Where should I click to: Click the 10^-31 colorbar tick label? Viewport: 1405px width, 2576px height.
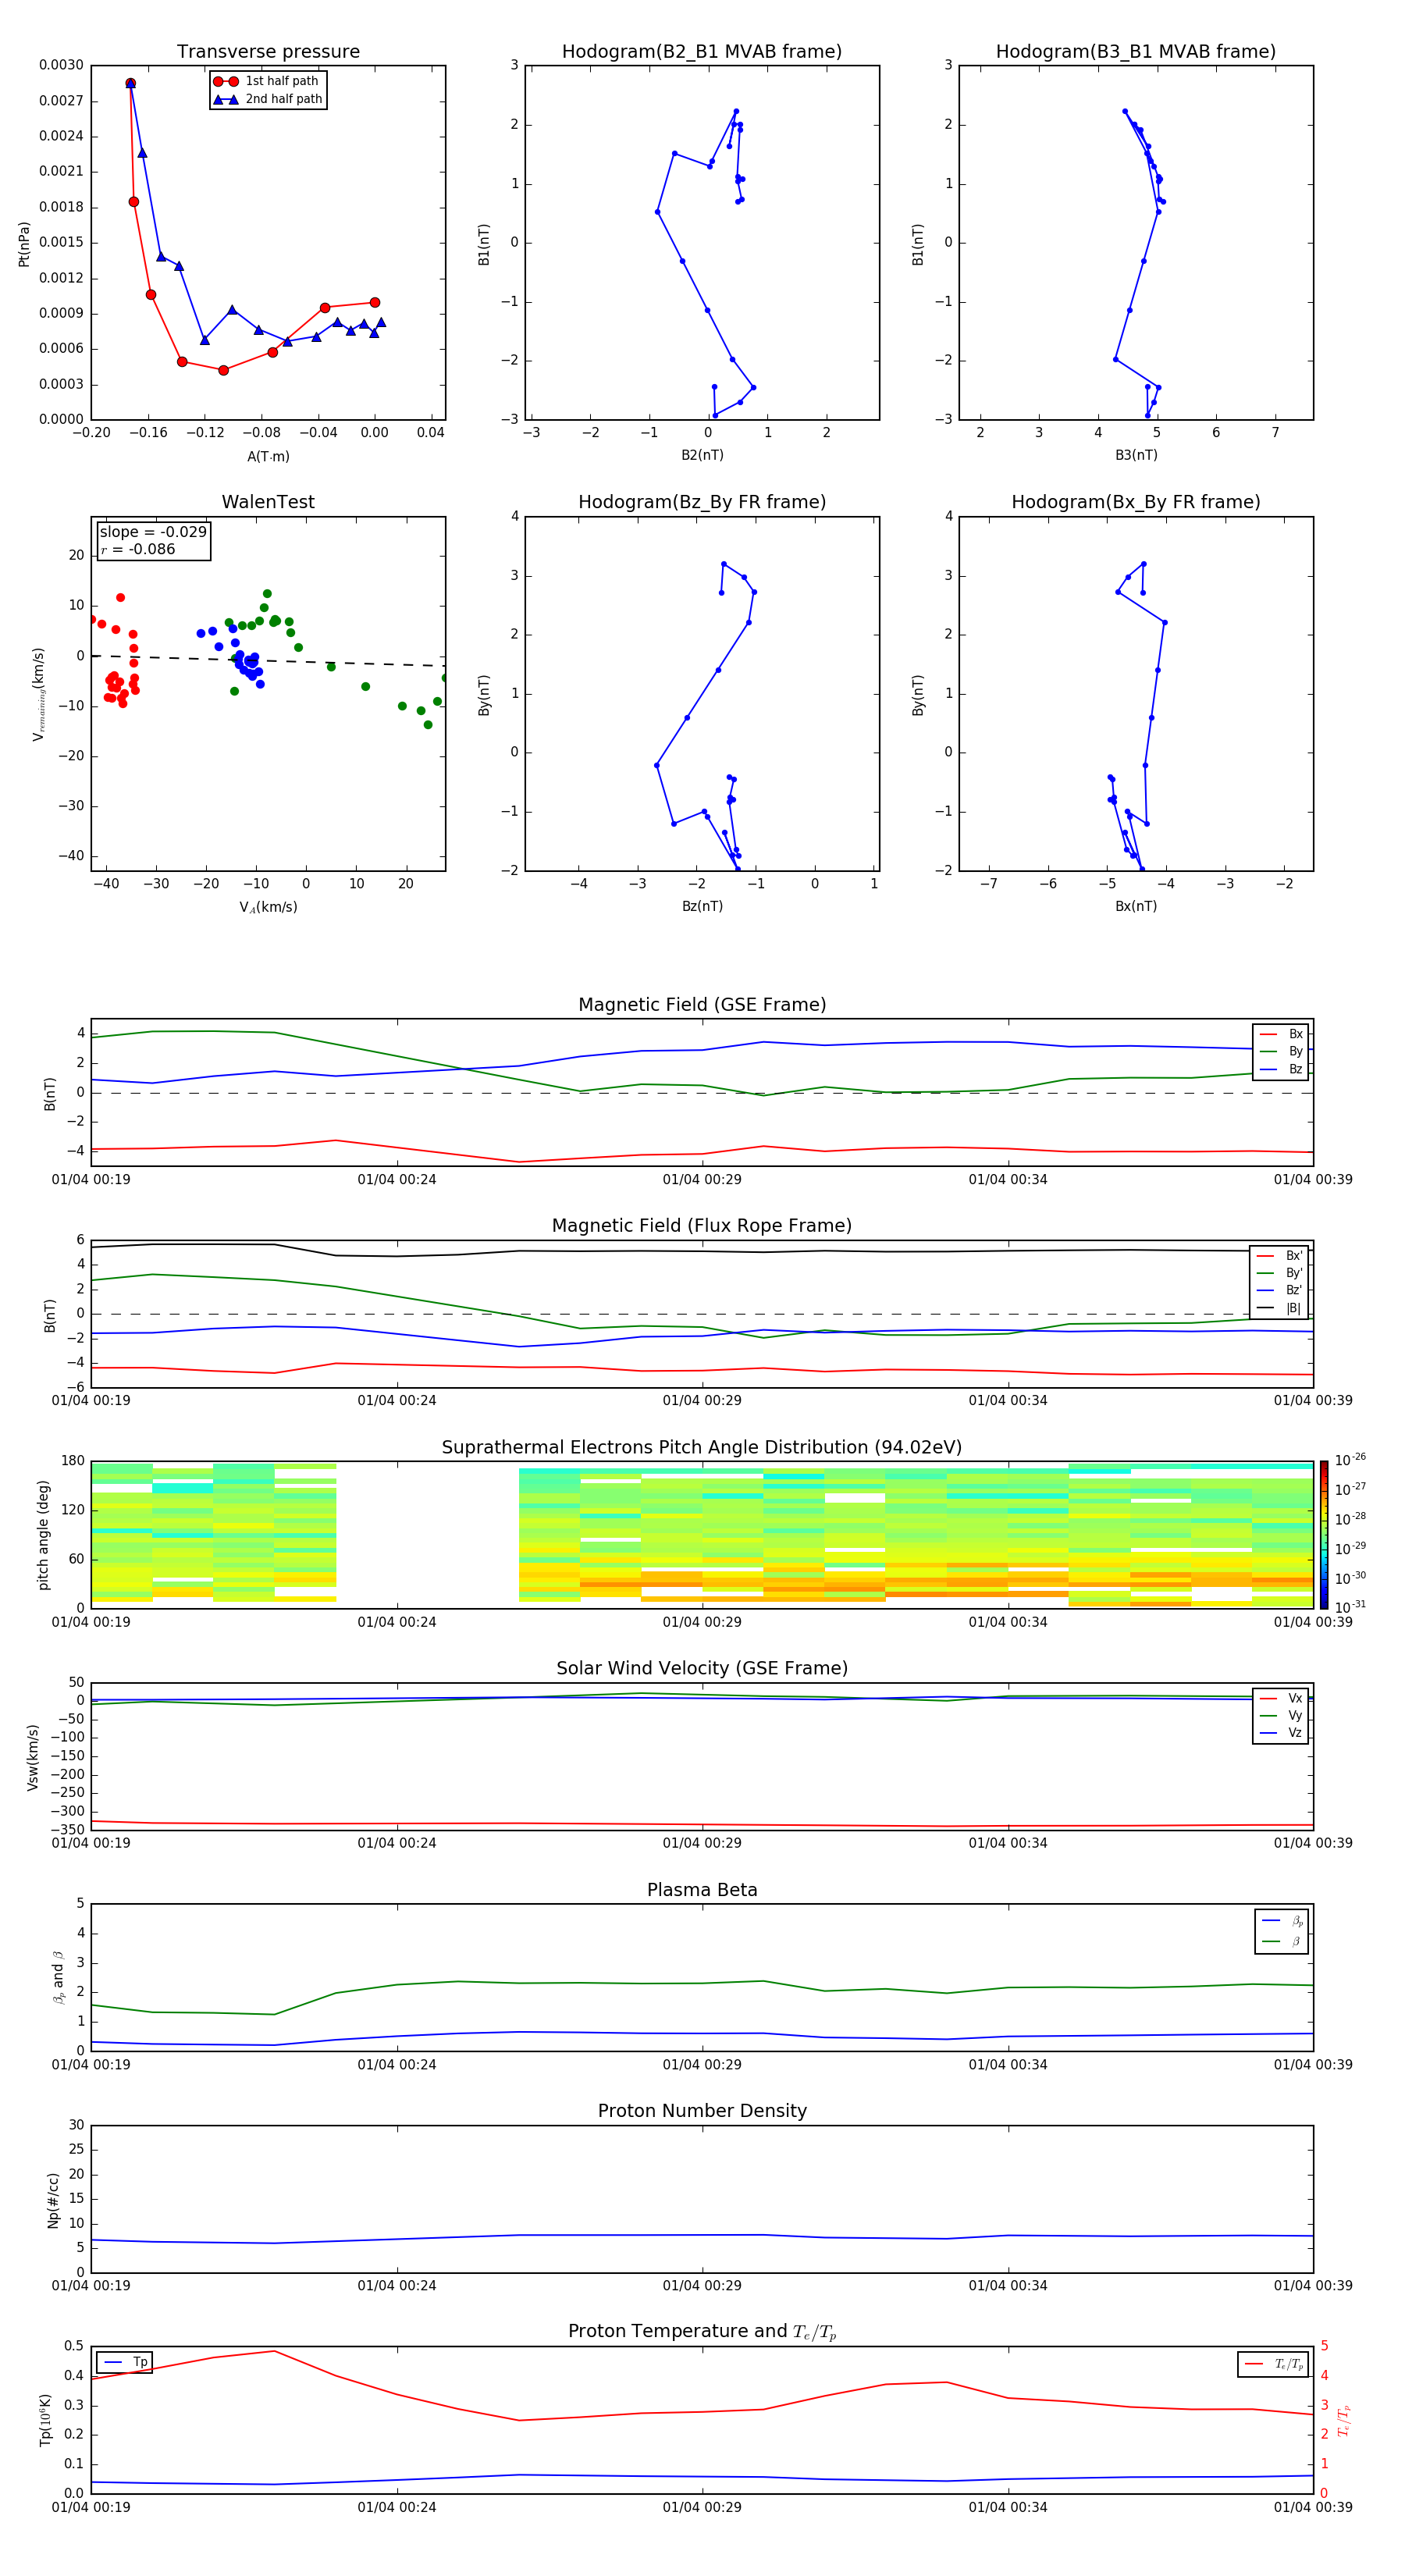pyautogui.click(x=1351, y=1607)
